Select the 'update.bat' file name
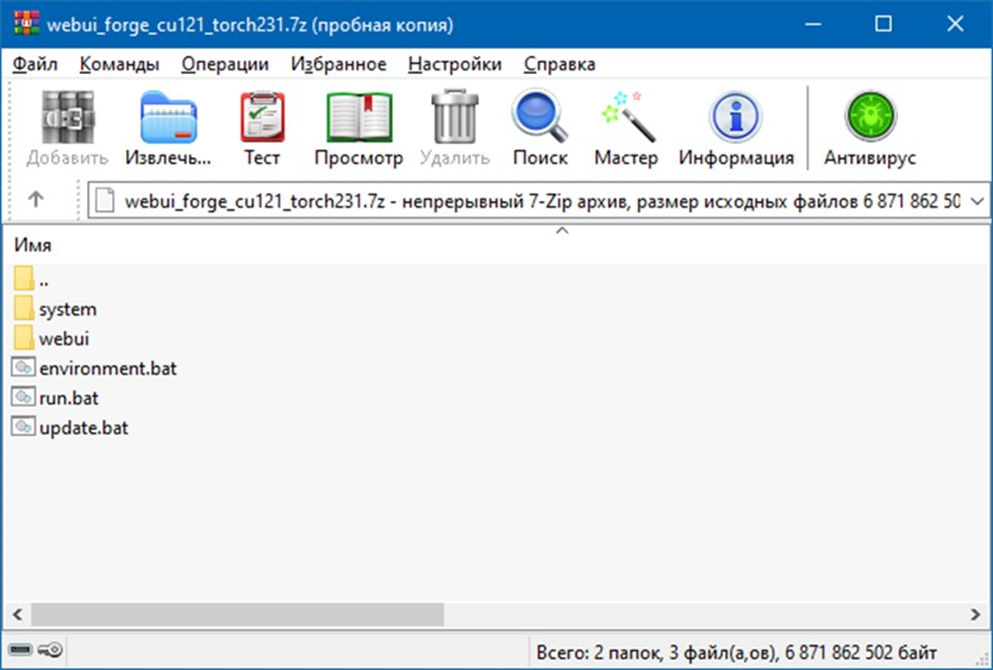The width and height of the screenshot is (993, 670). pos(84,428)
